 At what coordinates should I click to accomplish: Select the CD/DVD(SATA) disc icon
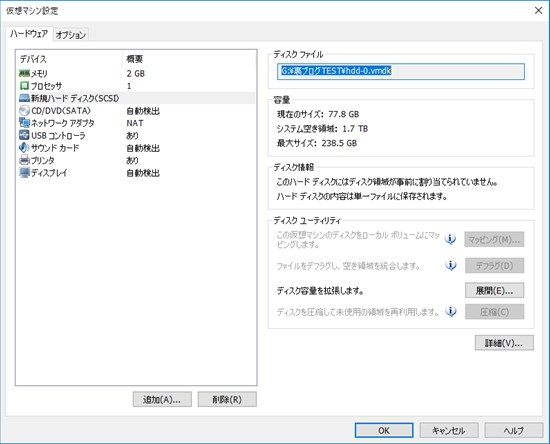point(24,110)
